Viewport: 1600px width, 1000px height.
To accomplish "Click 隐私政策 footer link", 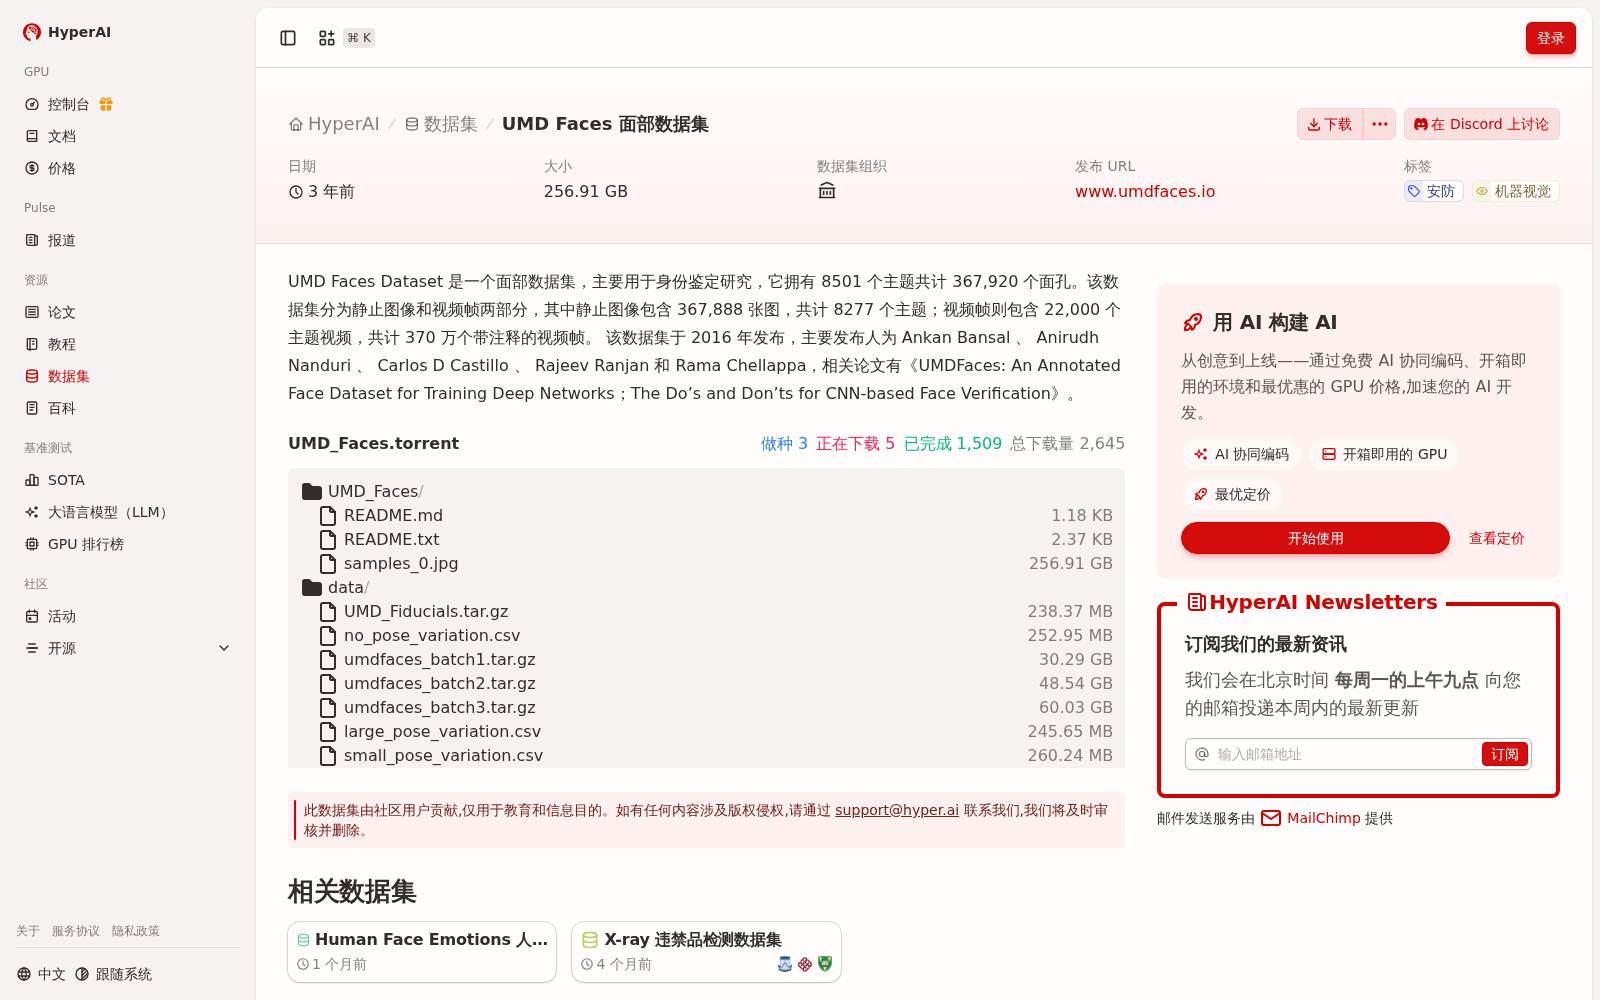I will (136, 931).
